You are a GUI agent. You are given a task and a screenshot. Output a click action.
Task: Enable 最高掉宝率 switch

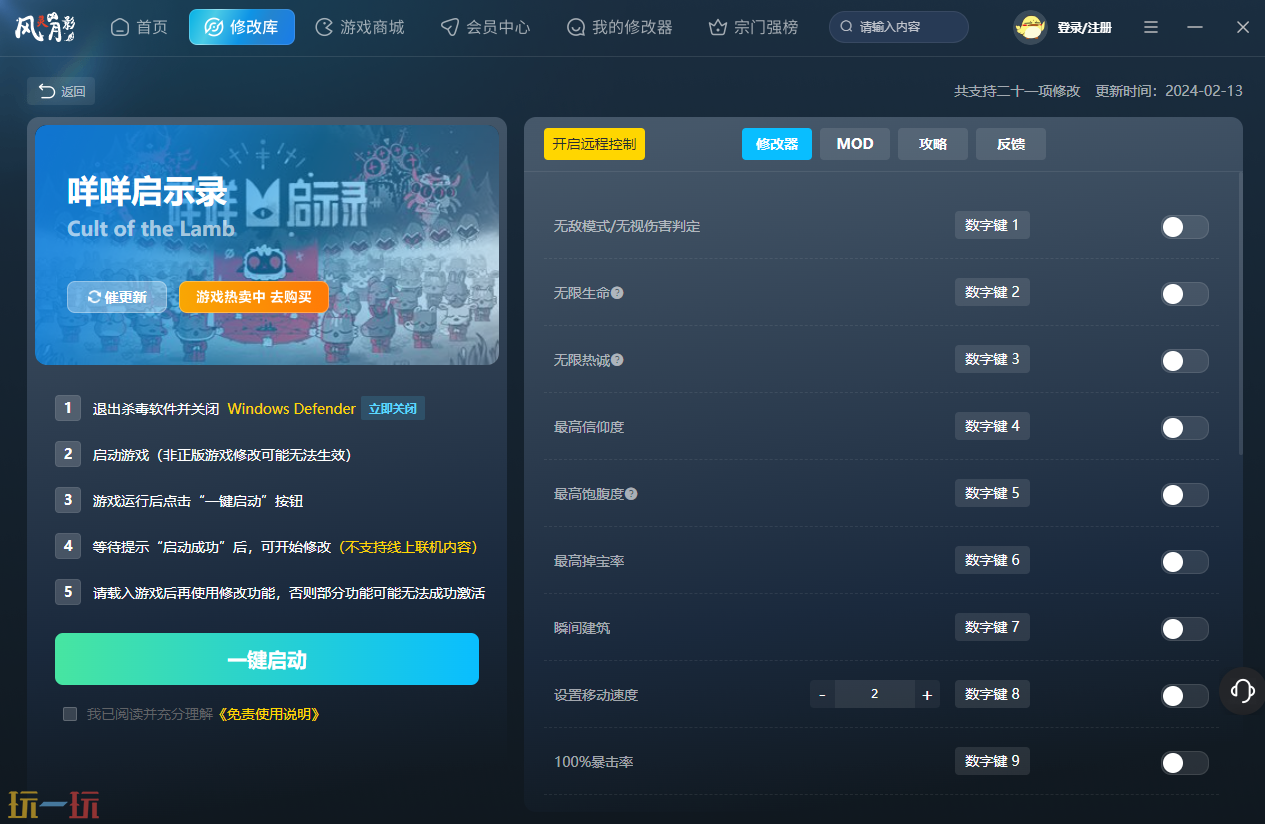point(1185,562)
